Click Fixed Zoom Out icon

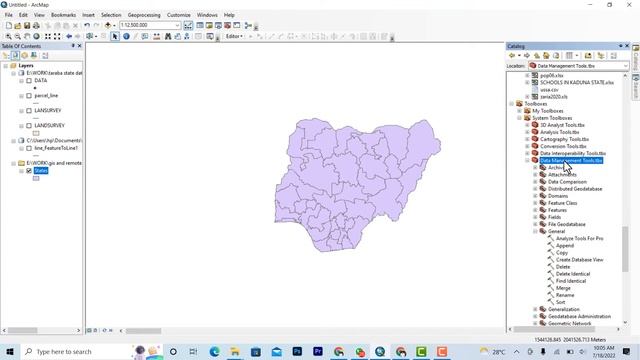[57, 36]
